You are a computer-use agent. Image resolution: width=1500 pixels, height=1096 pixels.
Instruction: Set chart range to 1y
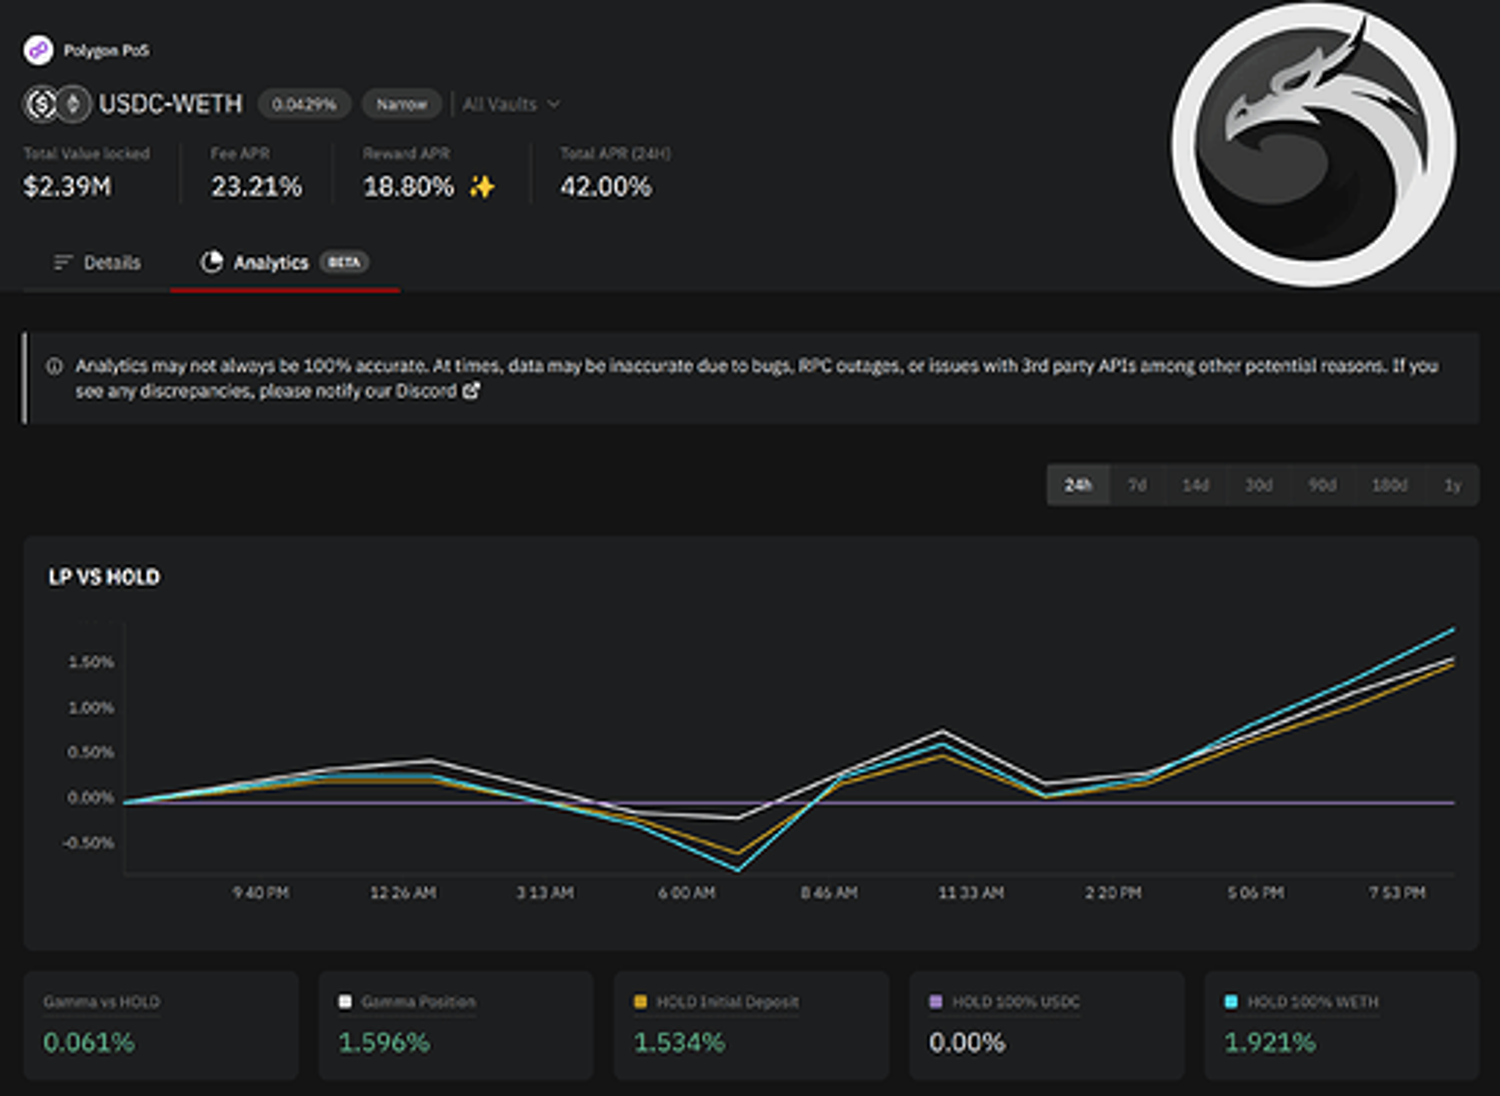[1452, 485]
